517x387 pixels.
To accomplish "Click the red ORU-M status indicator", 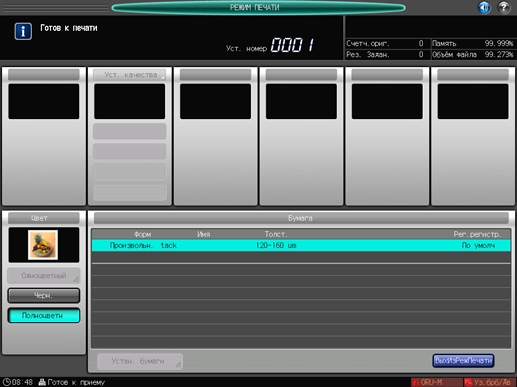I will coord(436,382).
